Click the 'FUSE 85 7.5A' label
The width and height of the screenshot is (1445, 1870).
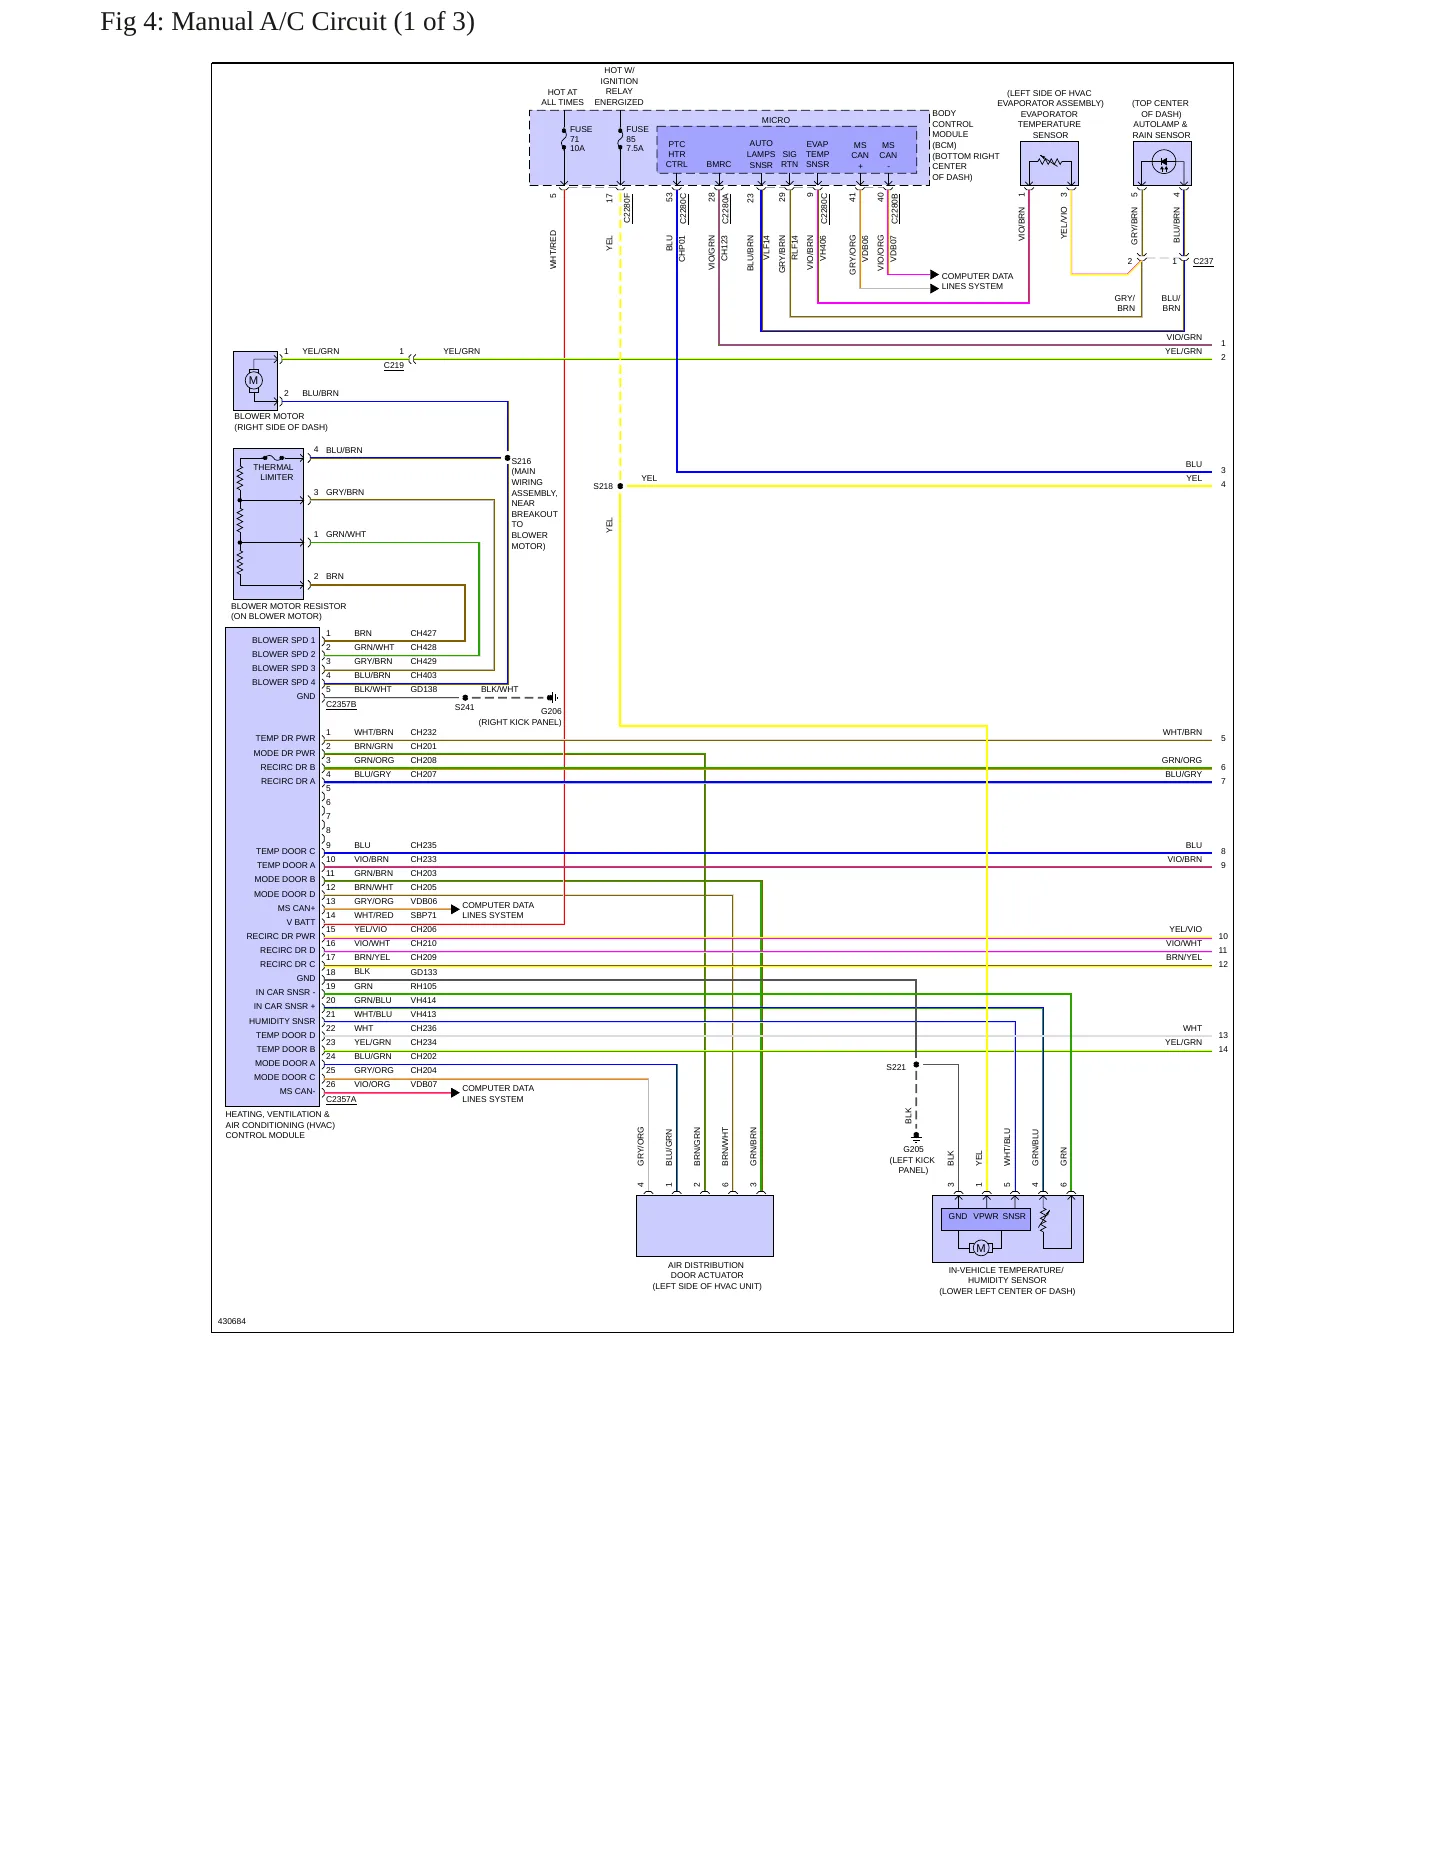click(x=637, y=139)
